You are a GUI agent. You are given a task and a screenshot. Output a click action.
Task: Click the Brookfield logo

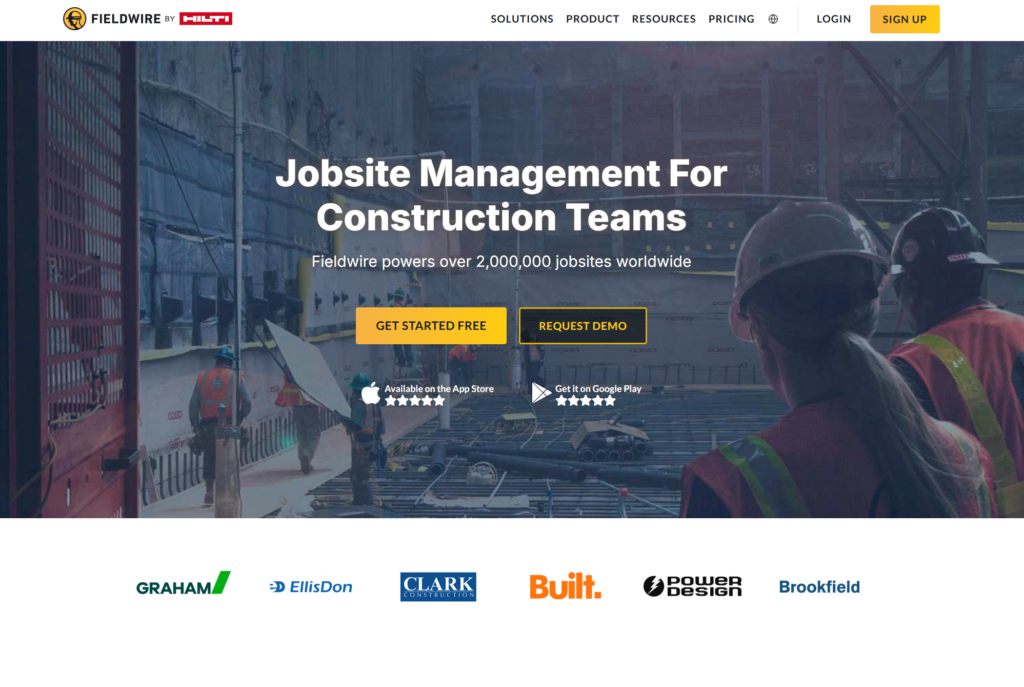pos(819,587)
